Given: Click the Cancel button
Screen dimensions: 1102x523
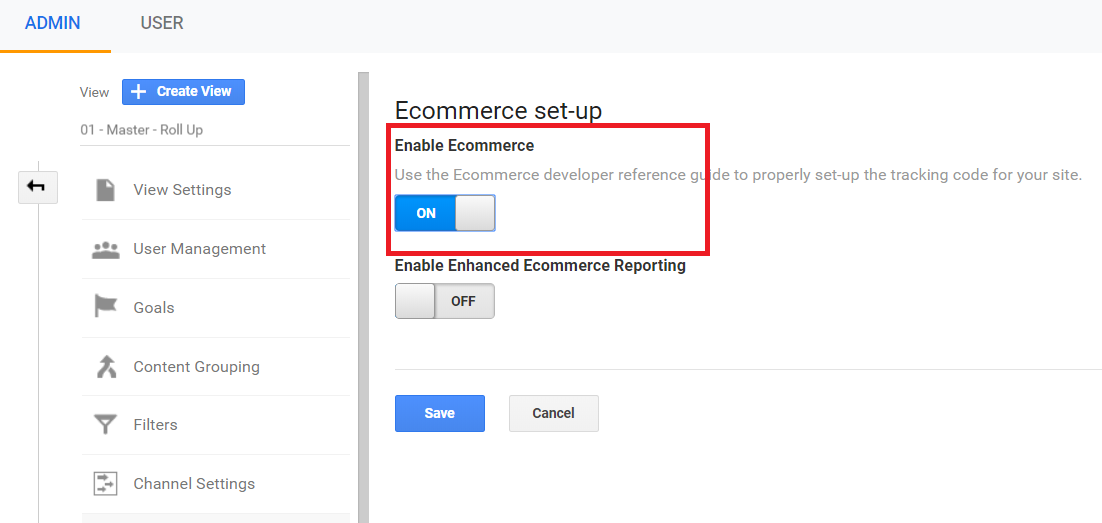Looking at the screenshot, I should (554, 413).
